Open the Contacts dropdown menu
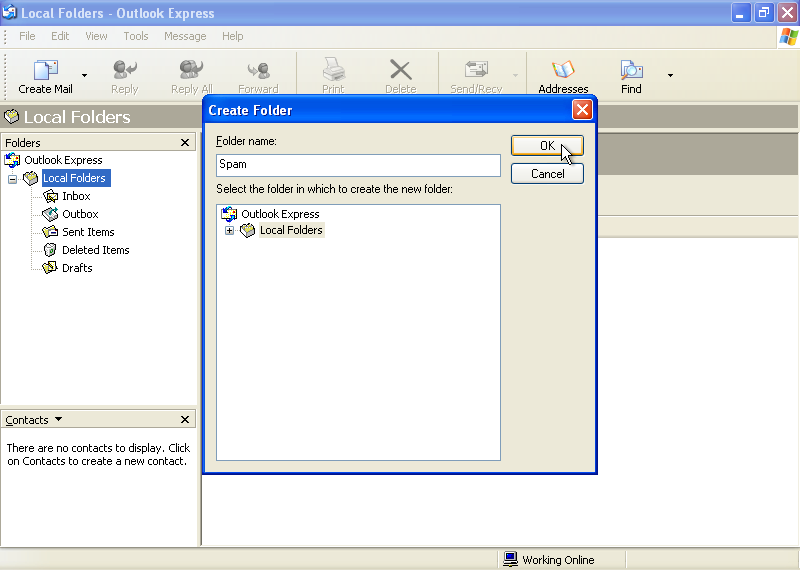800x570 pixels. [x=58, y=419]
